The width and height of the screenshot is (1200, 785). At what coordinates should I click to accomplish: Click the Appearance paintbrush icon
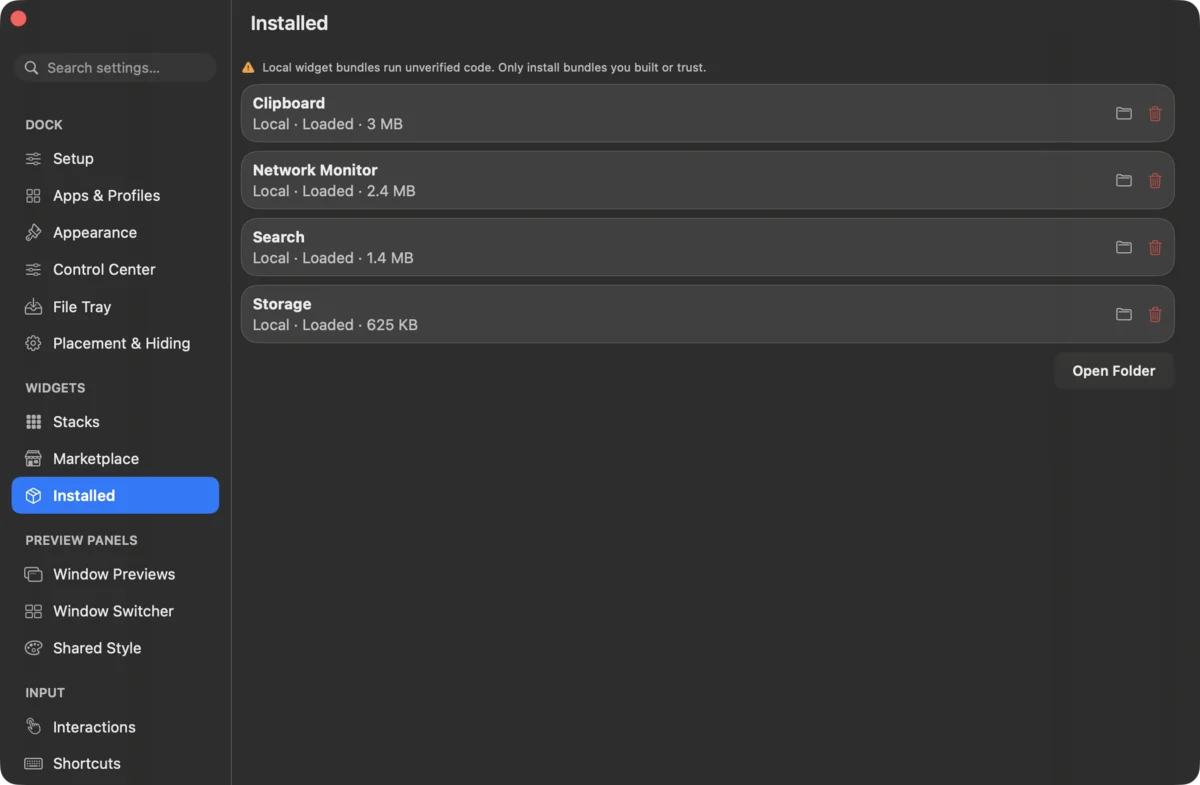(34, 233)
